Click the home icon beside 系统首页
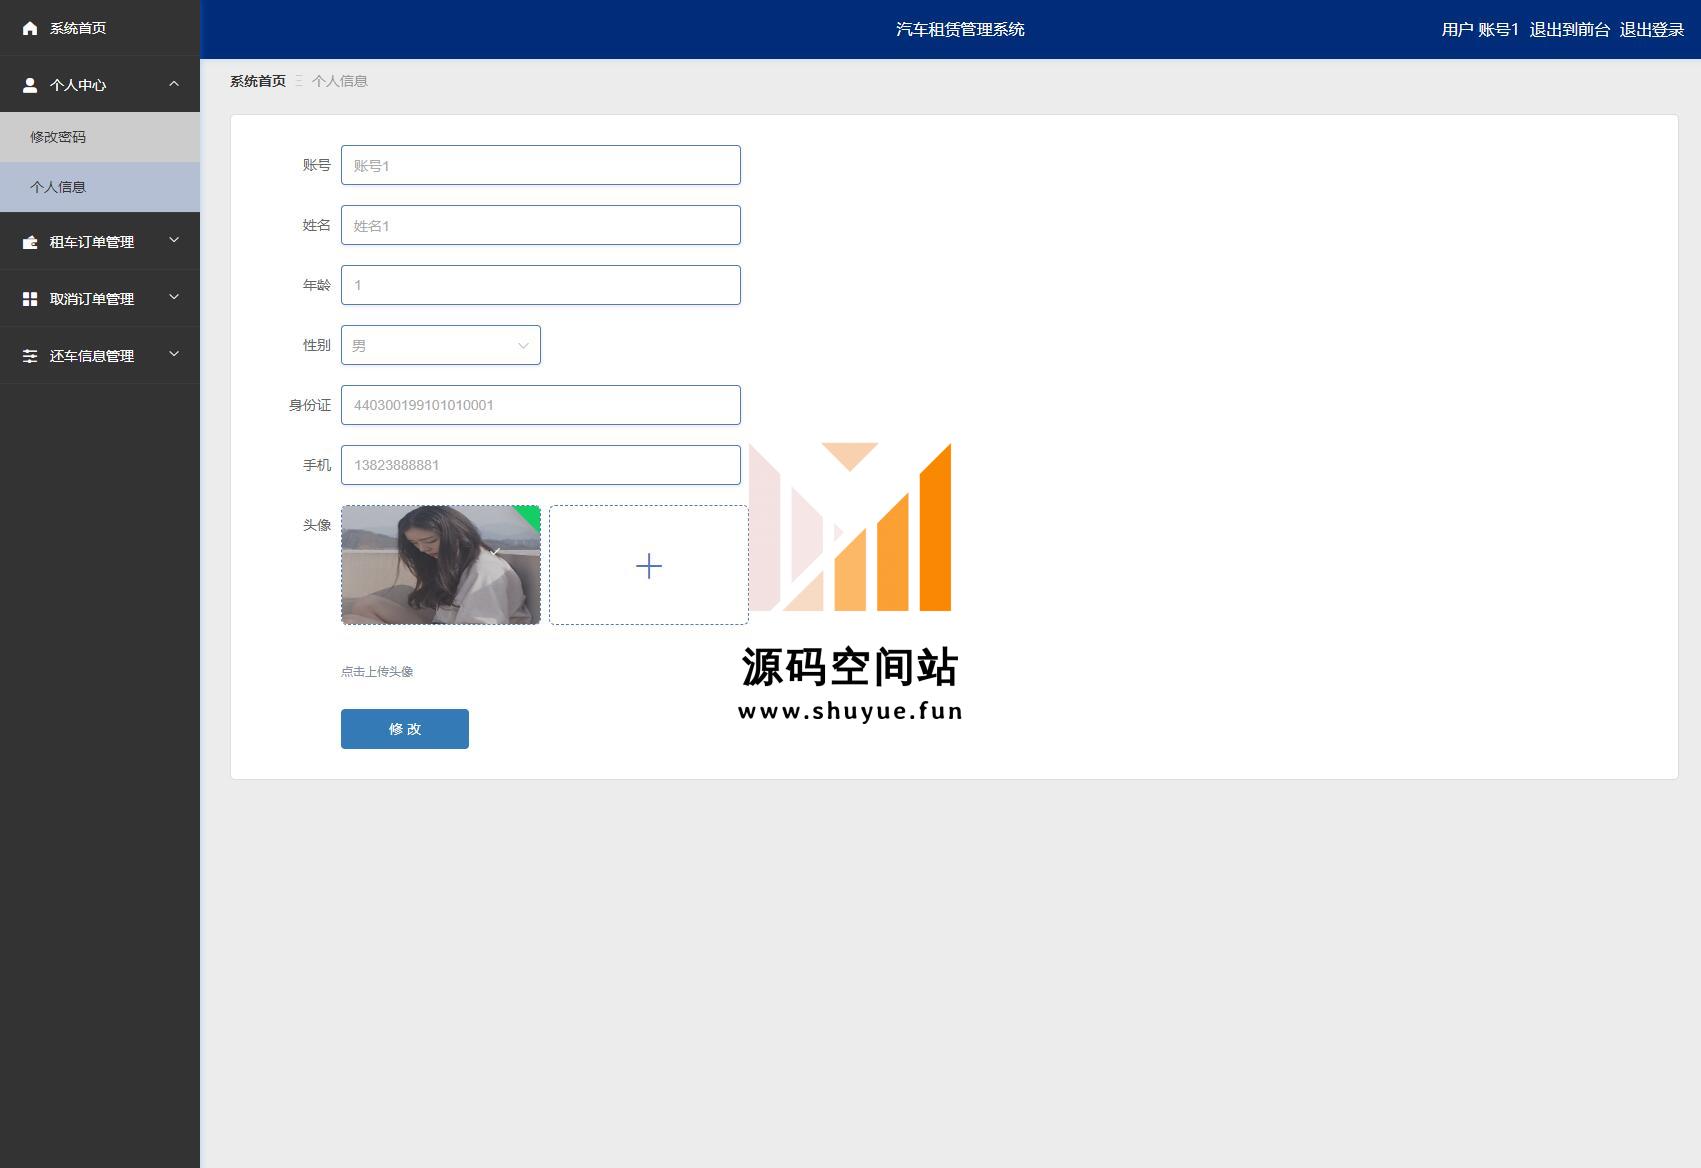 pyautogui.click(x=30, y=28)
